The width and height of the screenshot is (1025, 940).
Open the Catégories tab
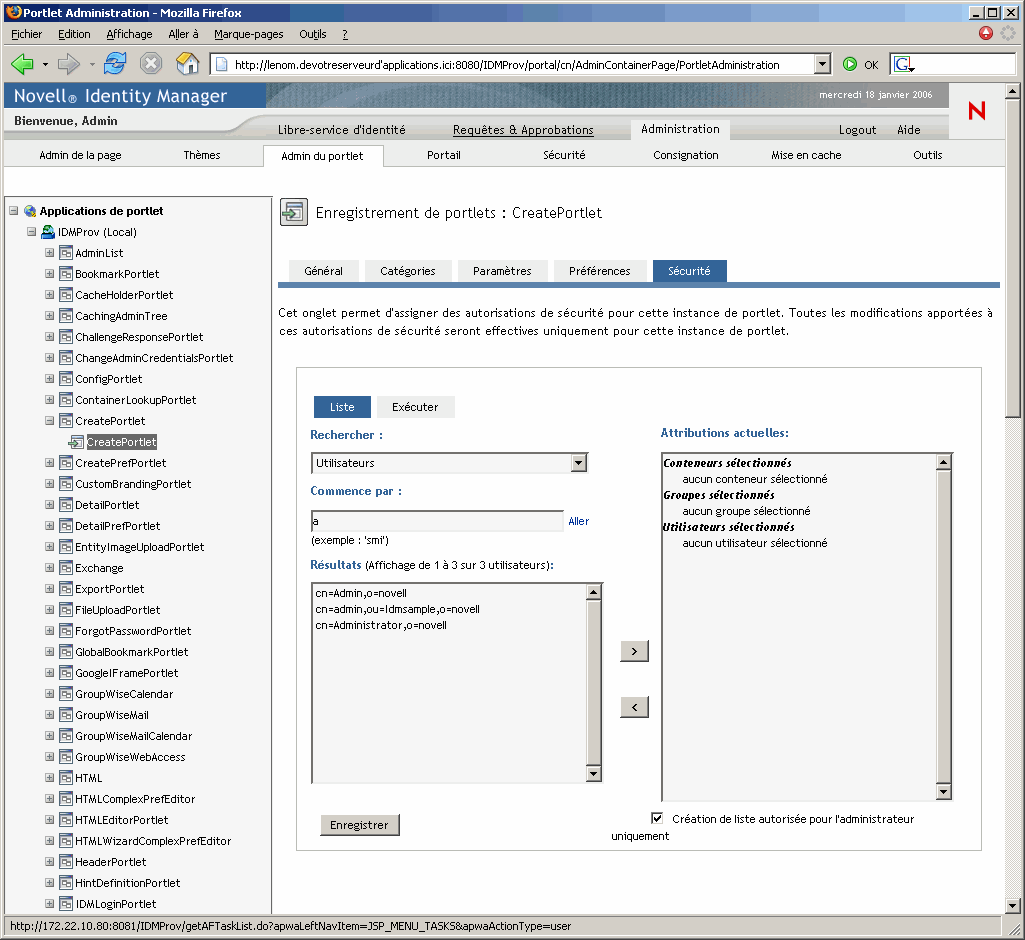[x=408, y=271]
